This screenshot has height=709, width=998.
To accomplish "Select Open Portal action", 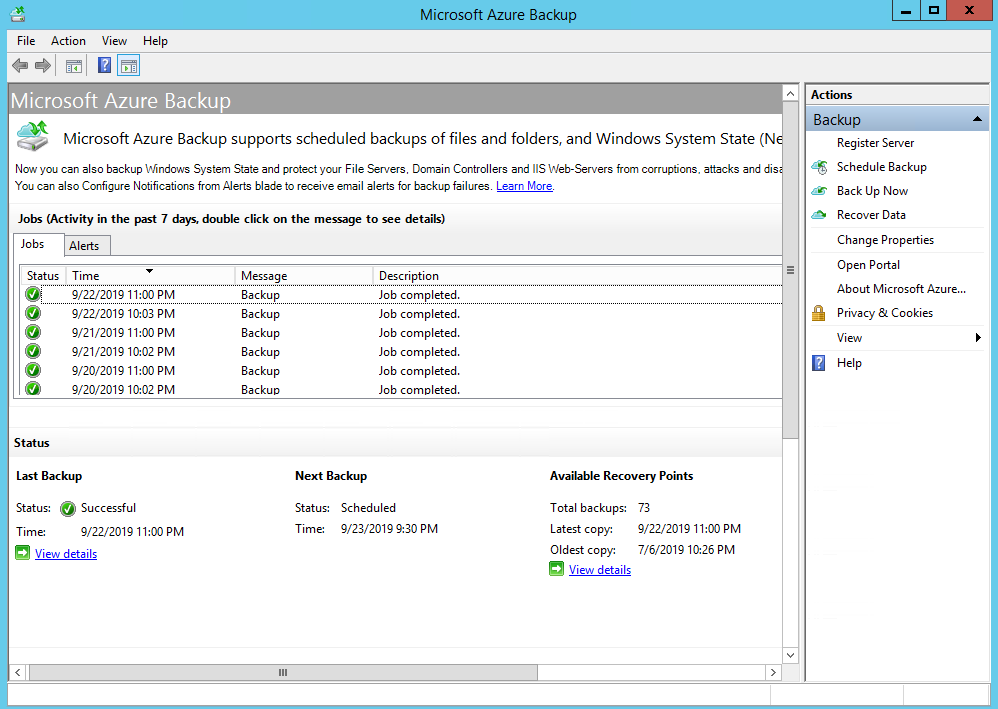I will 868,265.
